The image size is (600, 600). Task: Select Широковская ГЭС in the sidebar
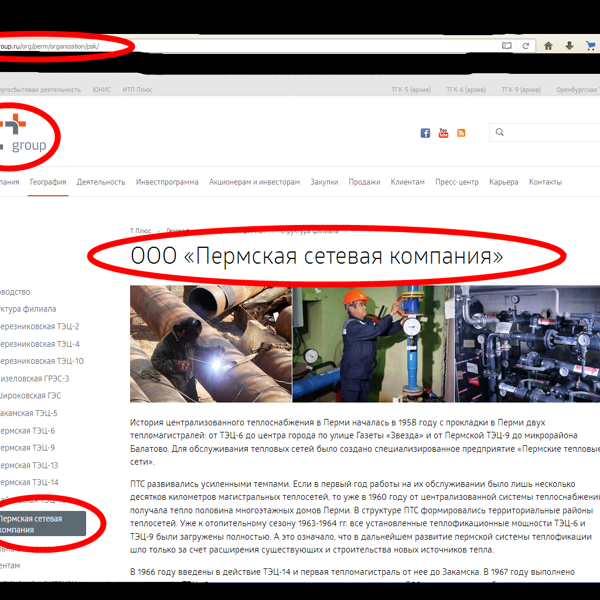(x=30, y=396)
